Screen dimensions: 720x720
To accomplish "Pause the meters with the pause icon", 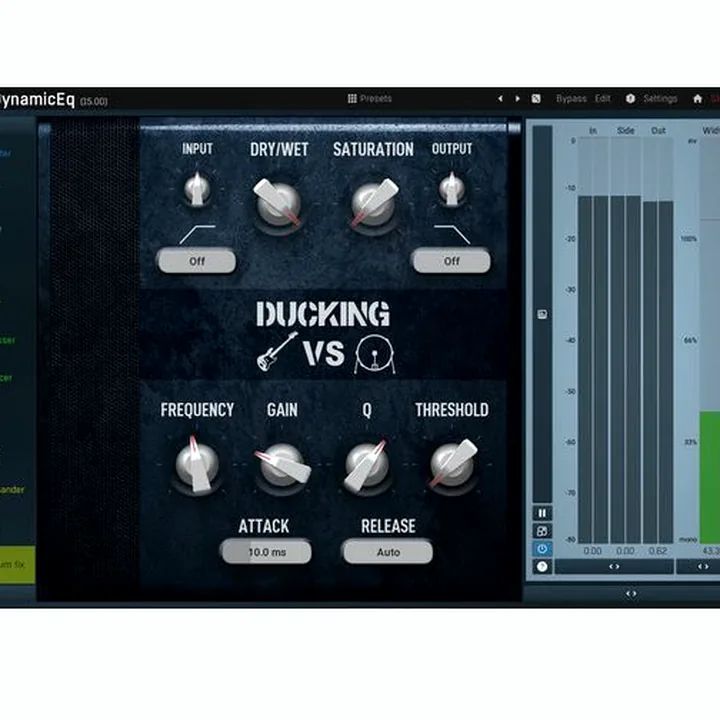I will tap(542, 513).
